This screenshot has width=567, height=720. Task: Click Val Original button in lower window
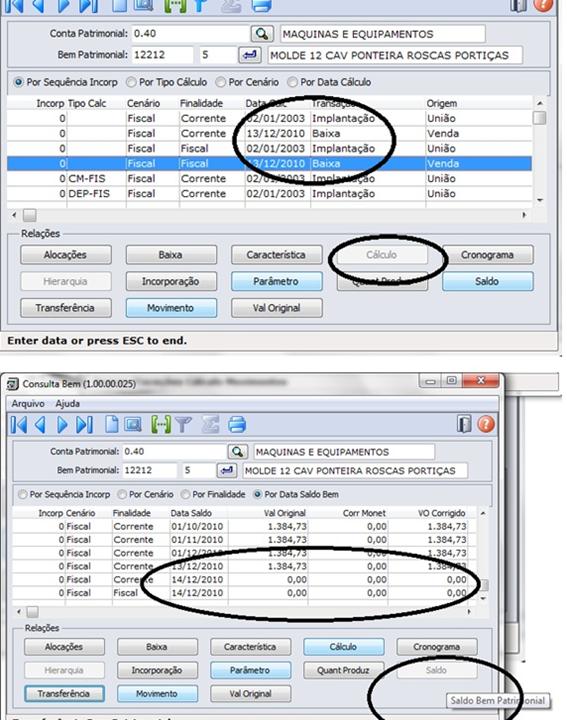[251, 693]
